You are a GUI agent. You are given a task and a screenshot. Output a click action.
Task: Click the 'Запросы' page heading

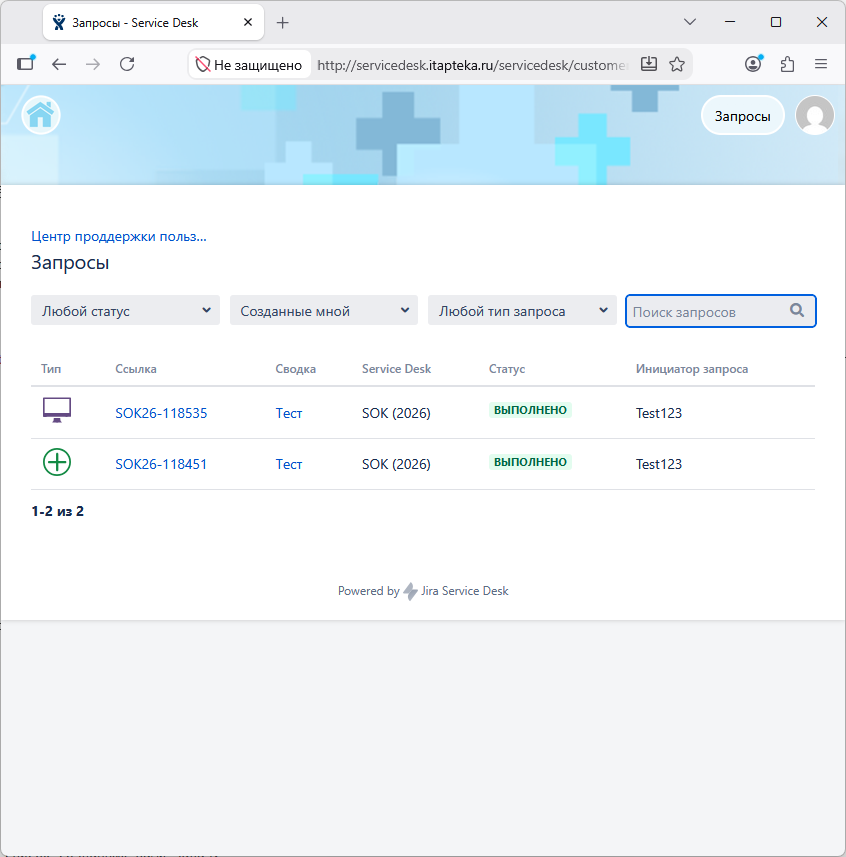pyautogui.click(x=70, y=262)
